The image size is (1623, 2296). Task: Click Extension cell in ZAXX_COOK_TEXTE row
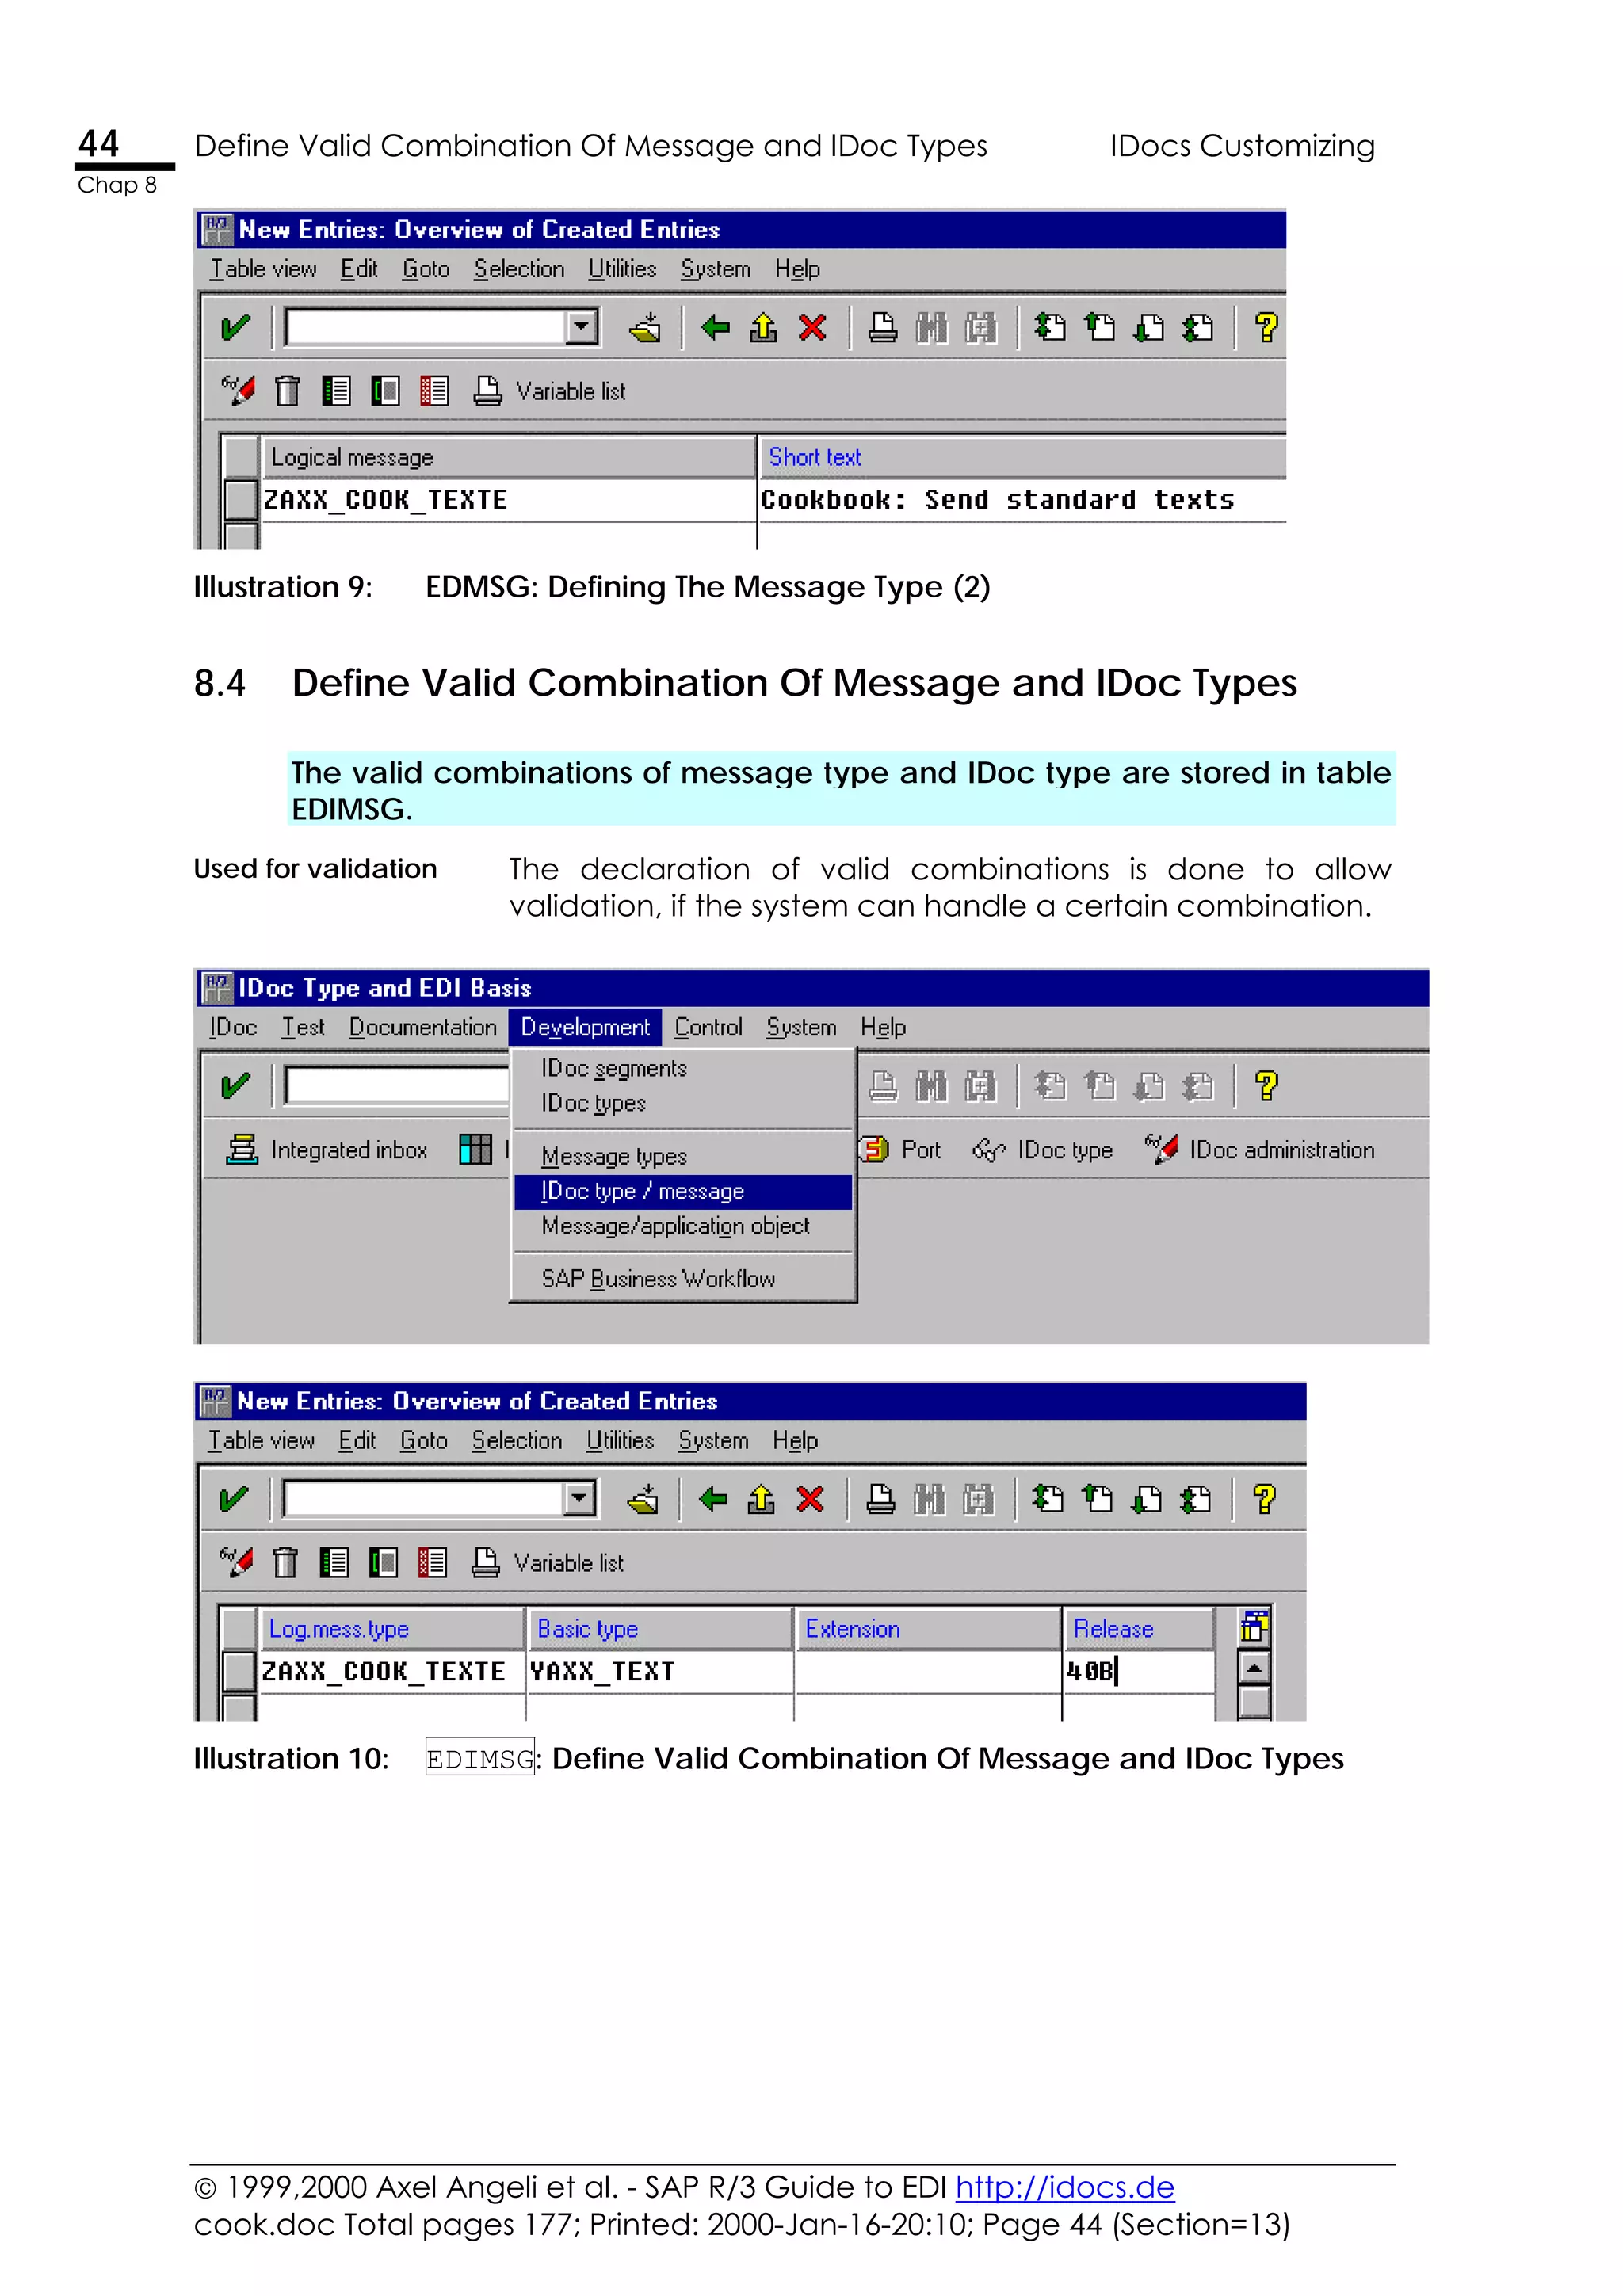coord(928,1671)
